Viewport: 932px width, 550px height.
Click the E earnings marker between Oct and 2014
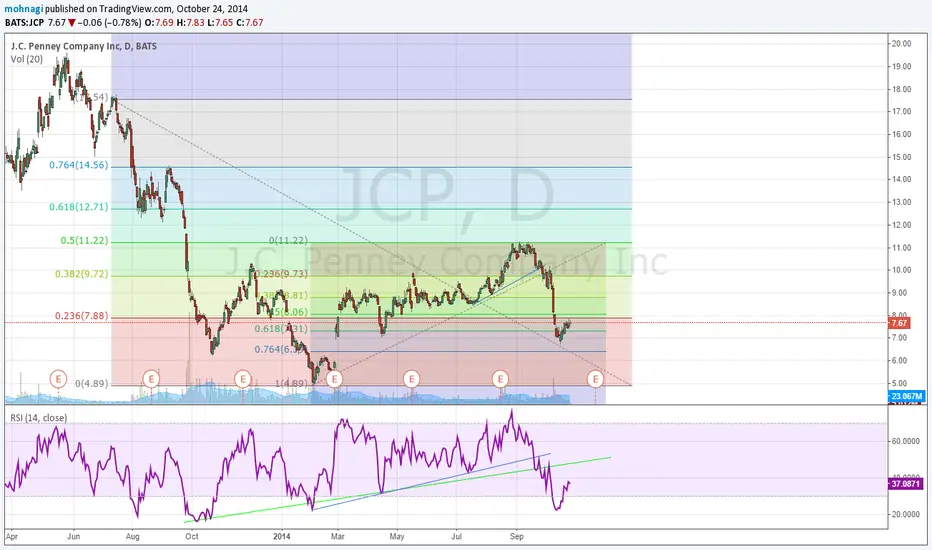pyautogui.click(x=243, y=378)
